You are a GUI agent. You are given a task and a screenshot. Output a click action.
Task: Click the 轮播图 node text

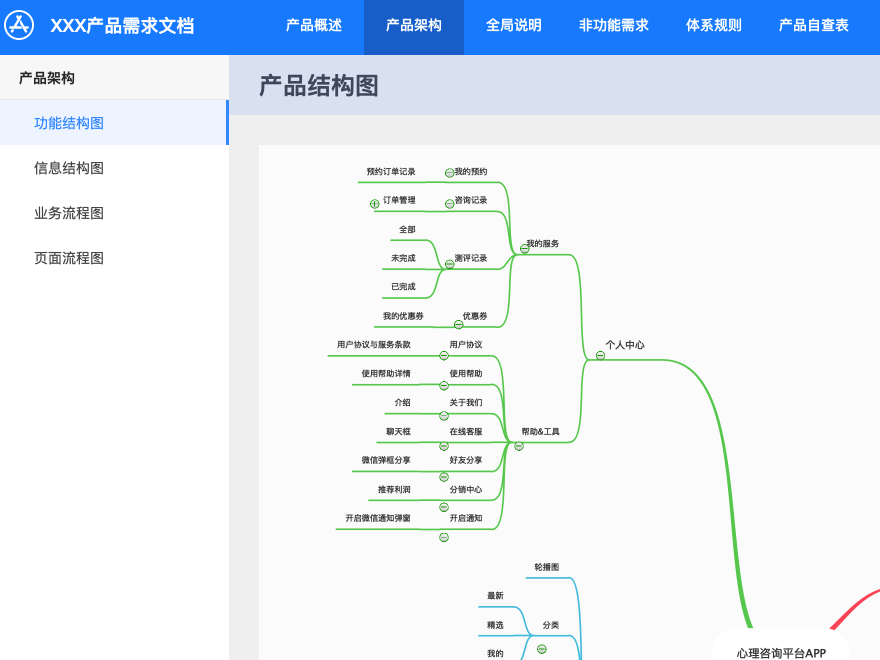547,567
